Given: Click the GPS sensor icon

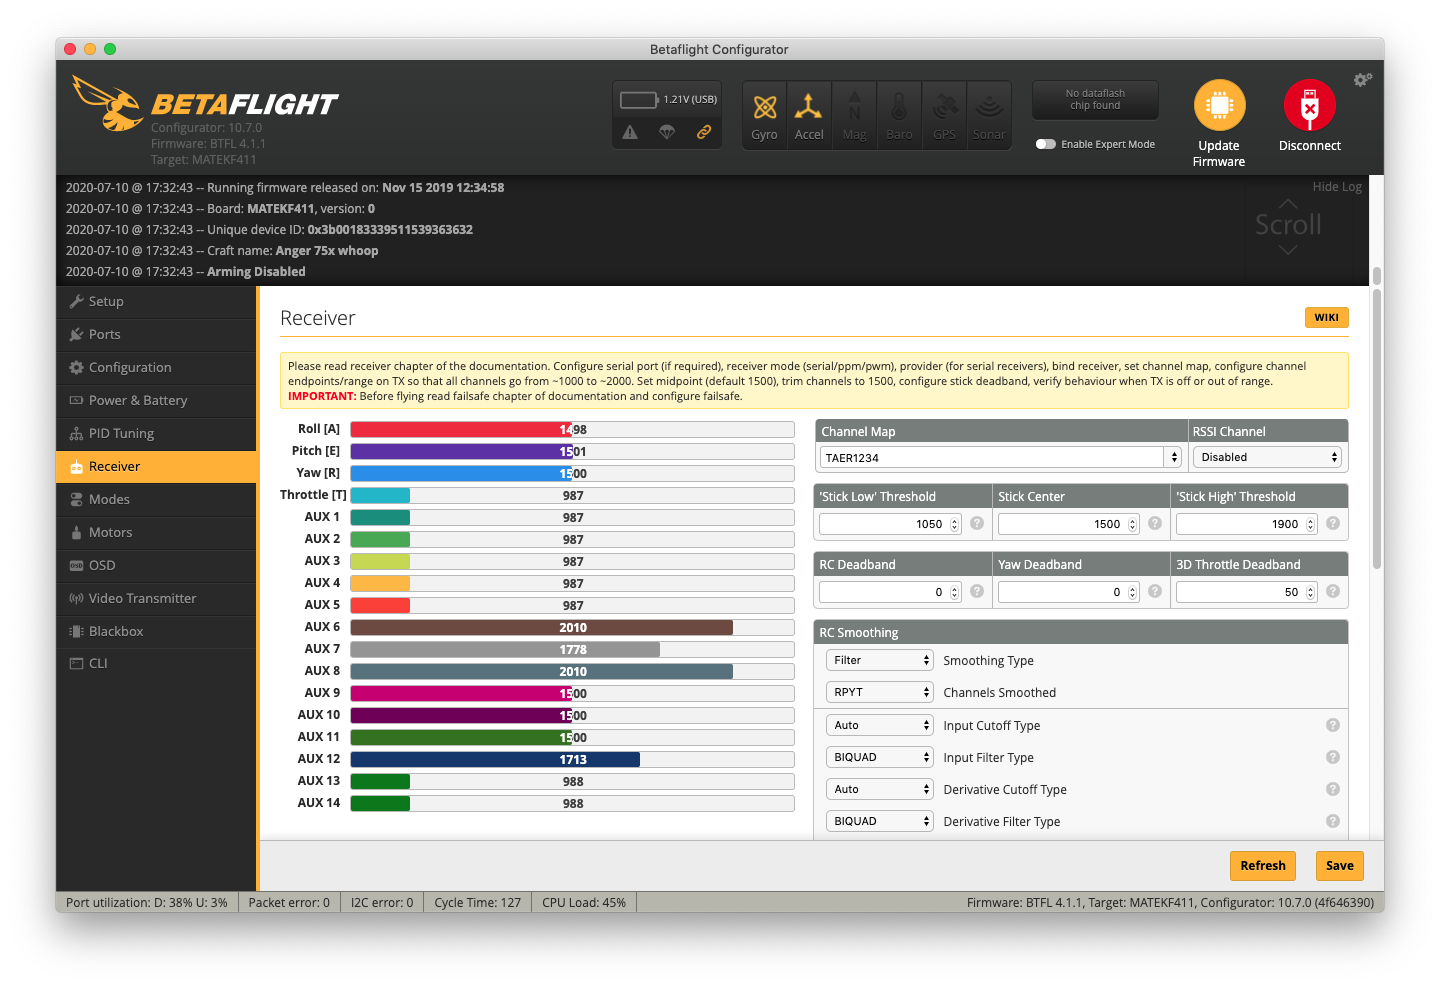Looking at the screenshot, I should pyautogui.click(x=944, y=106).
